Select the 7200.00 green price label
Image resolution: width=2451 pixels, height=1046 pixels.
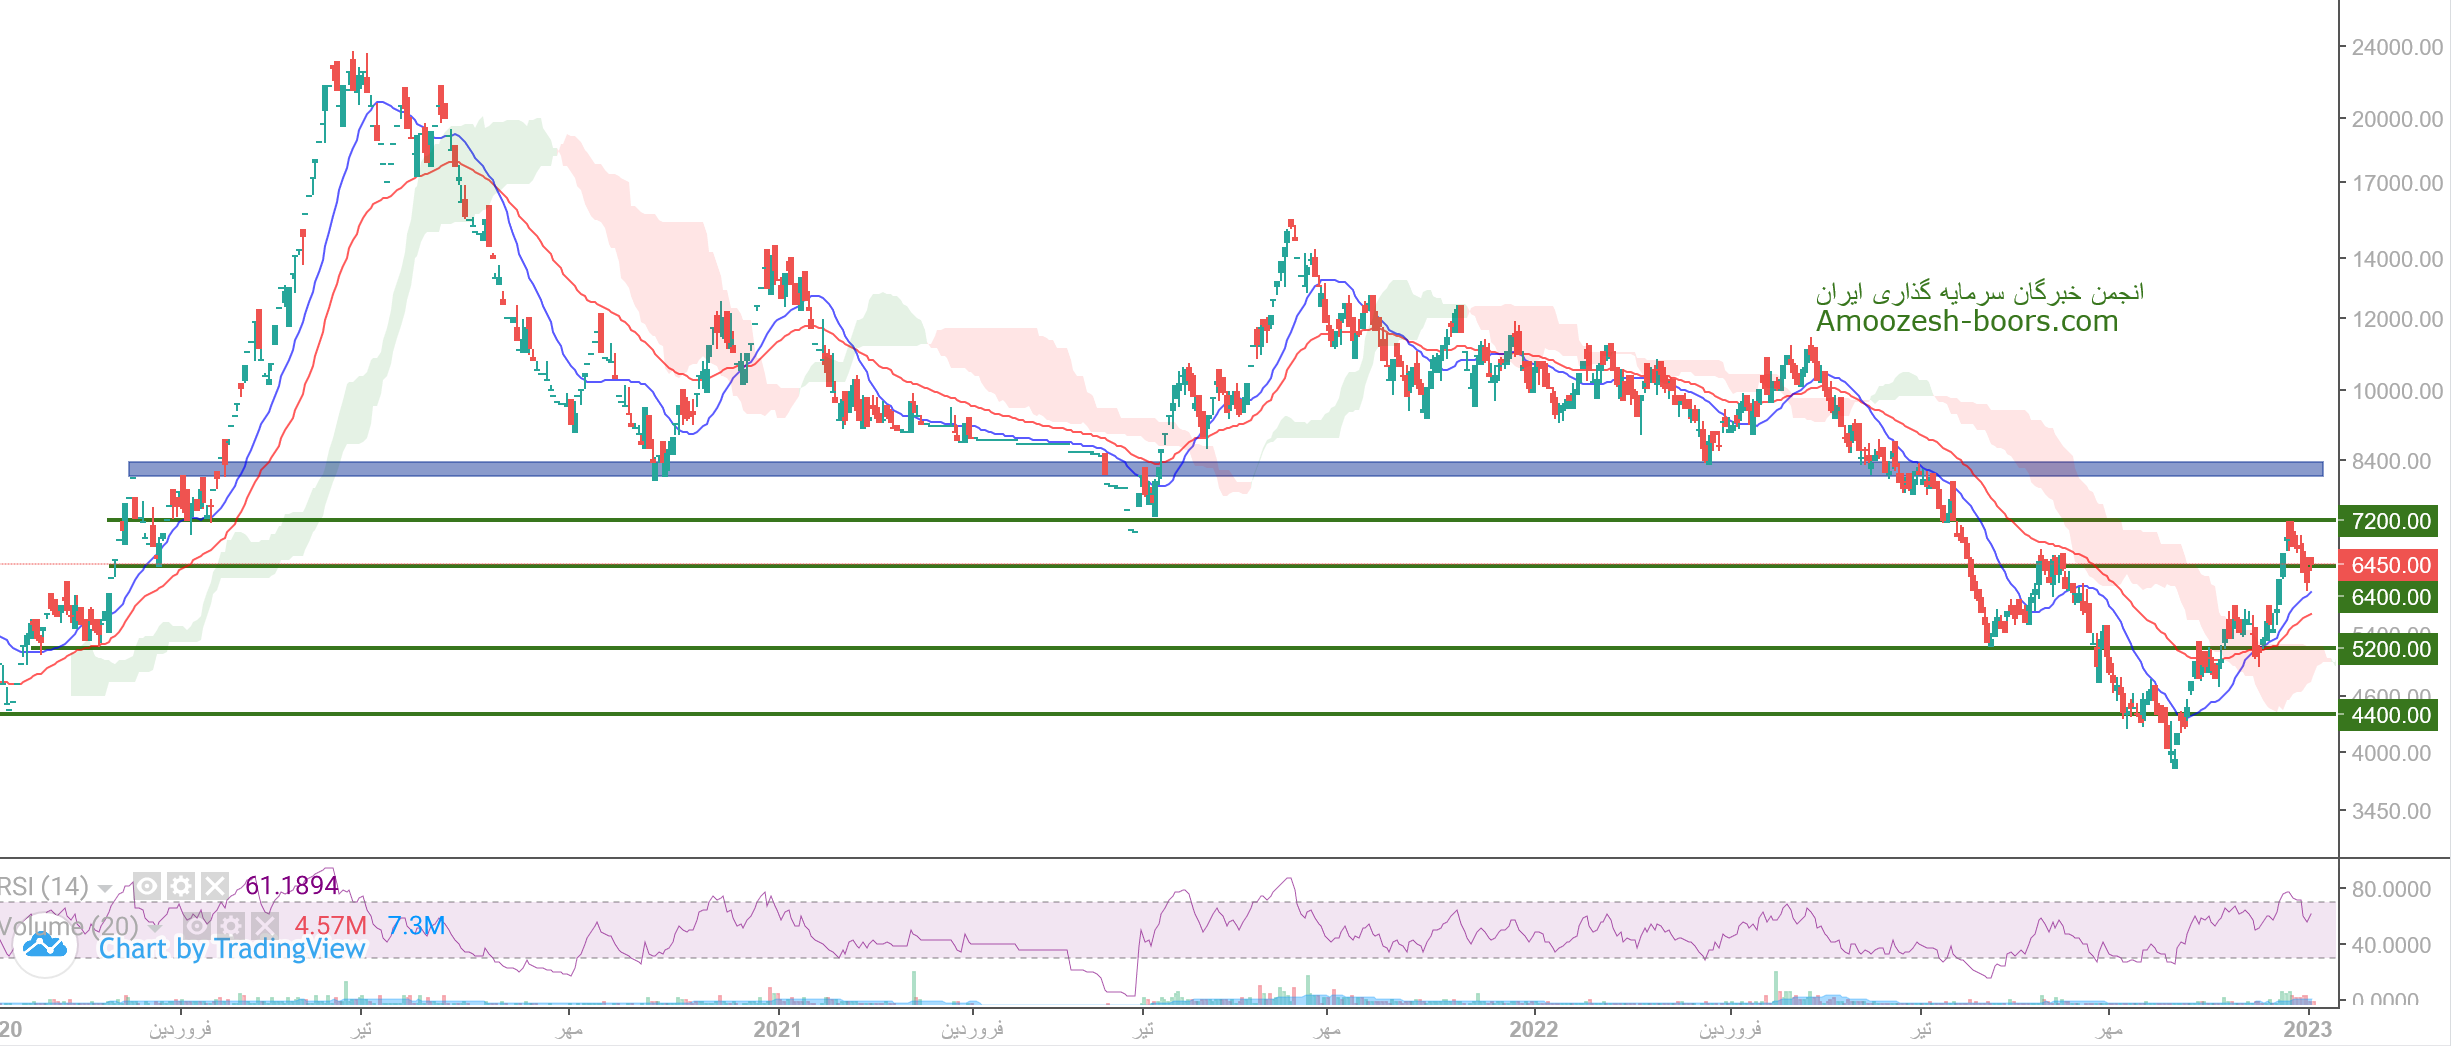coord(2390,521)
